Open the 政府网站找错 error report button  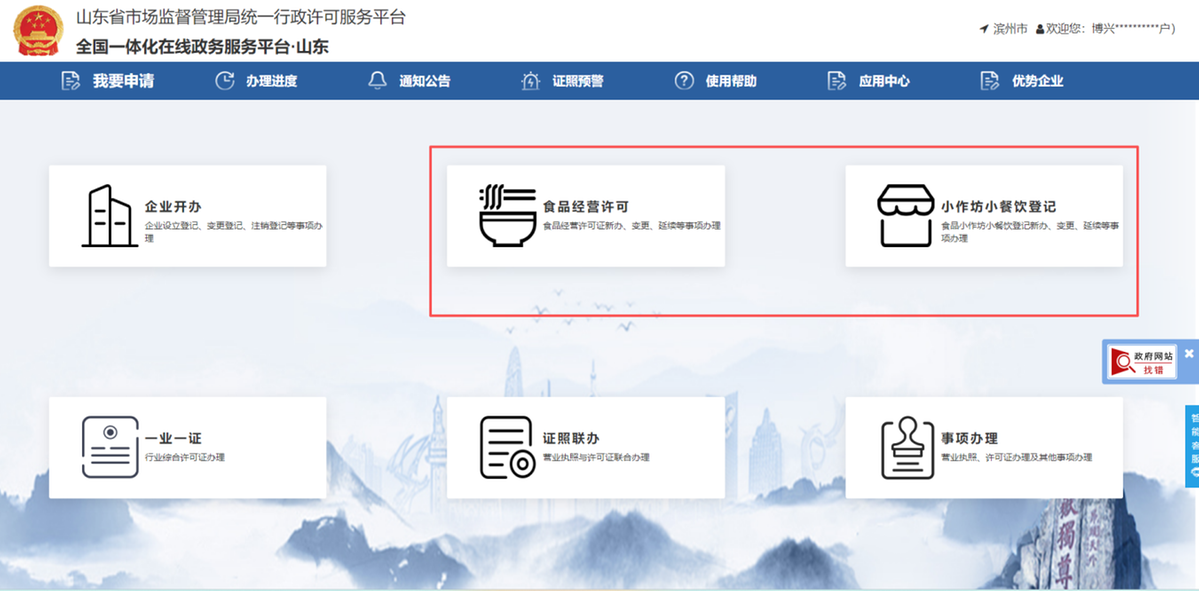1142,362
